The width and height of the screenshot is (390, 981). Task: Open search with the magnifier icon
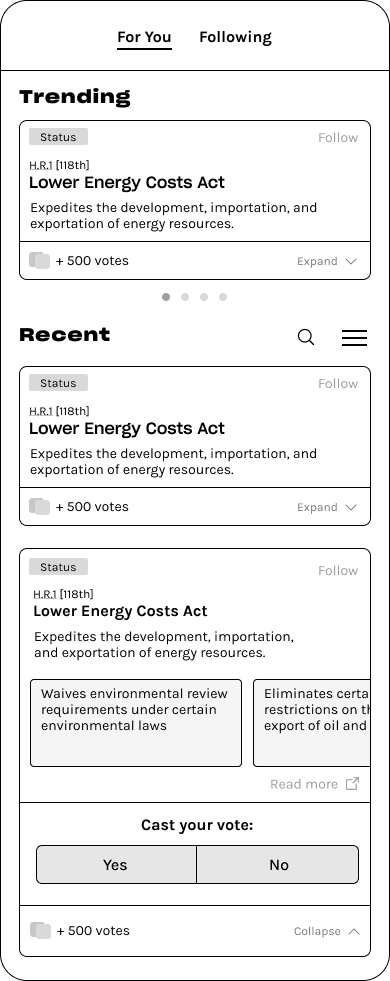pos(305,337)
